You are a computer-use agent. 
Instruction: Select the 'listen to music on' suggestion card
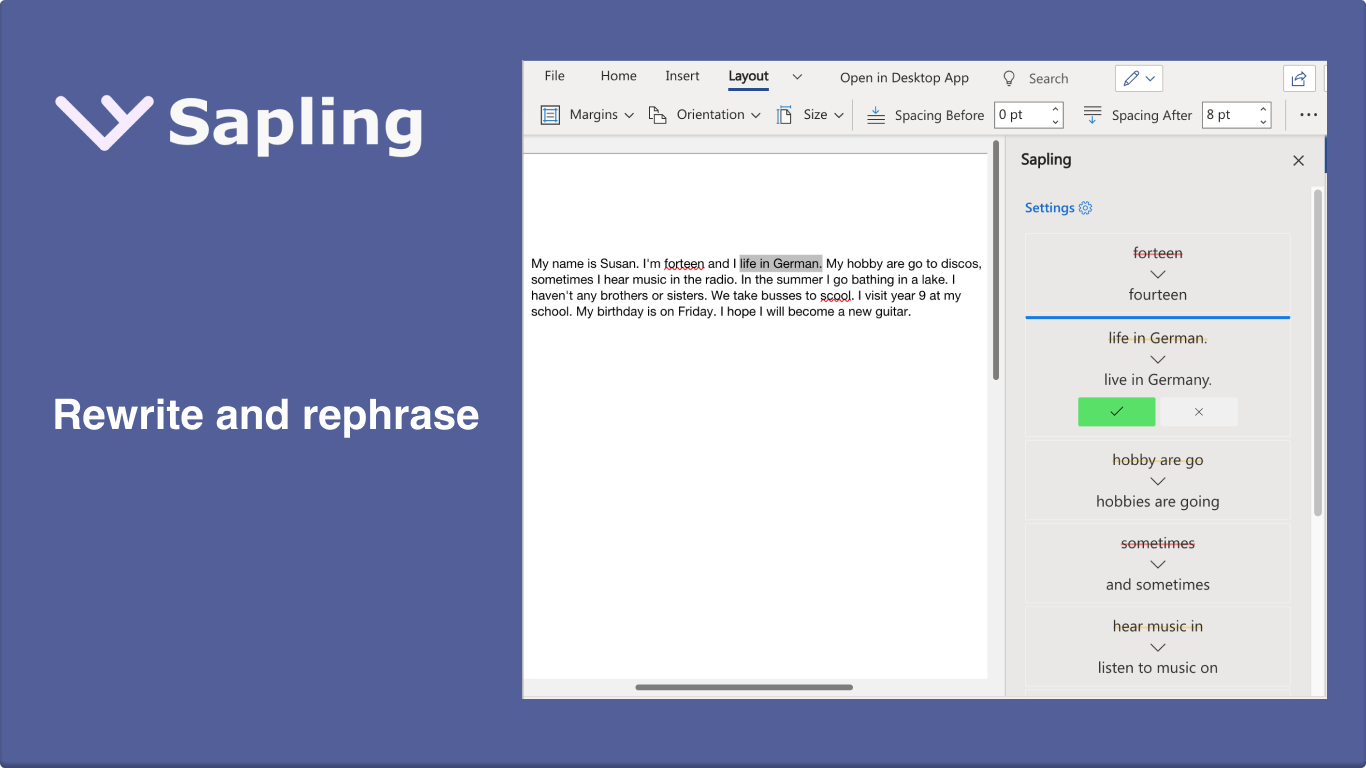tap(1158, 647)
